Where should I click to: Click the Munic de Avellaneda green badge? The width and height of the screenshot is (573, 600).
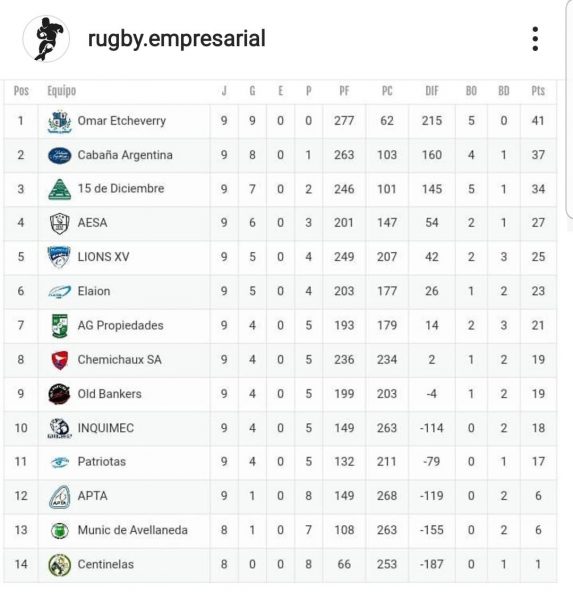pyautogui.click(x=59, y=530)
